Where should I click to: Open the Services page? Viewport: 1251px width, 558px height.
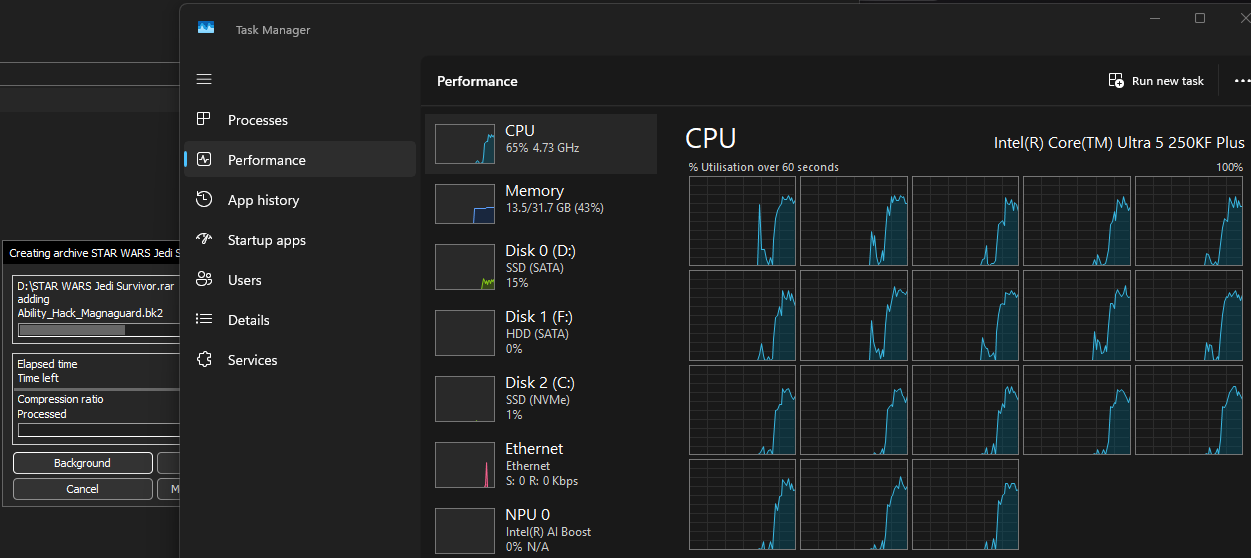pyautogui.click(x=300, y=360)
